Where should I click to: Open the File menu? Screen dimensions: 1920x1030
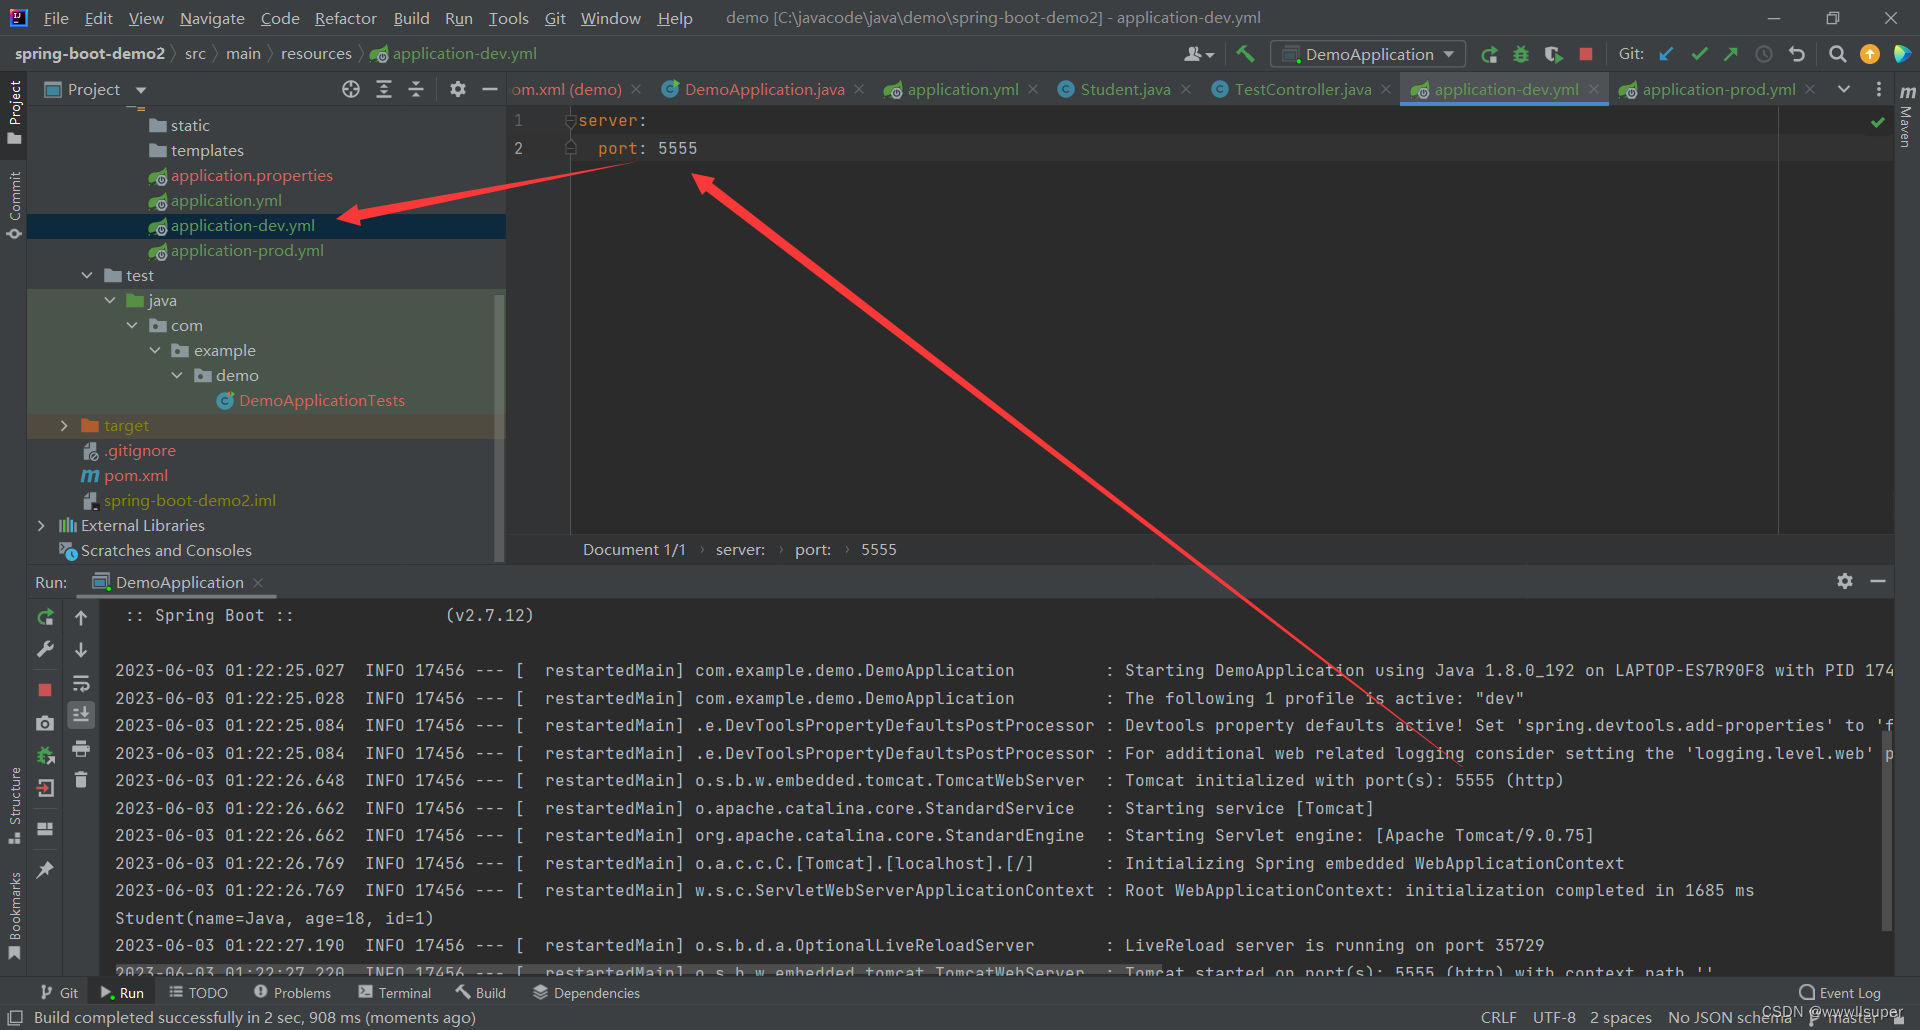click(56, 18)
